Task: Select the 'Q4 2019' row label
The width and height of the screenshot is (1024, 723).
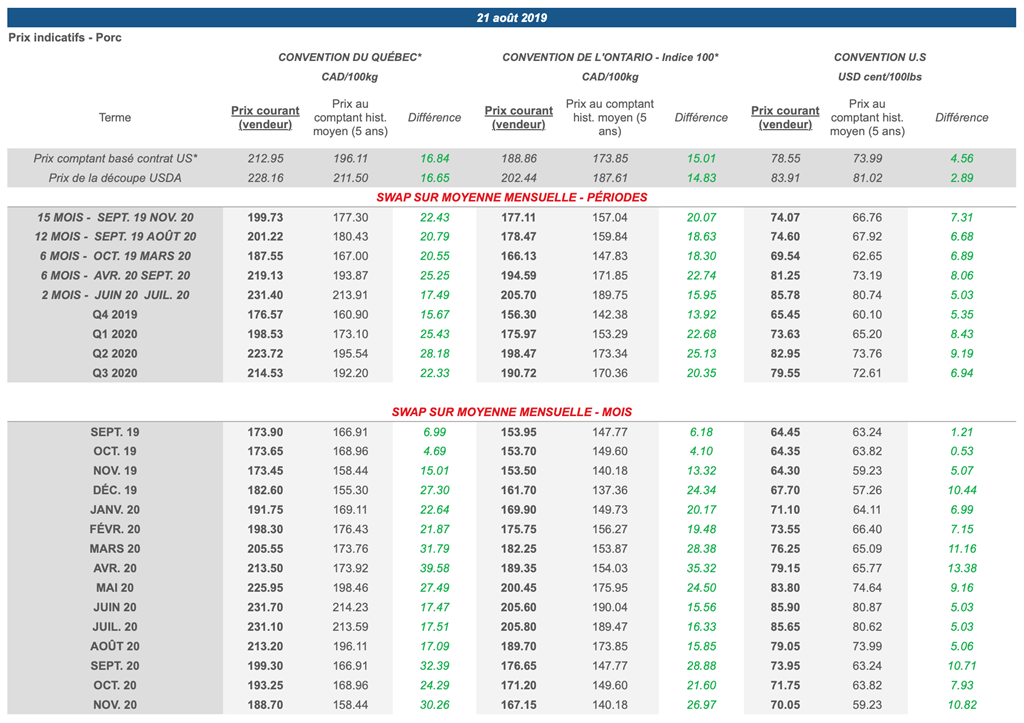Action: pyautogui.click(x=115, y=314)
